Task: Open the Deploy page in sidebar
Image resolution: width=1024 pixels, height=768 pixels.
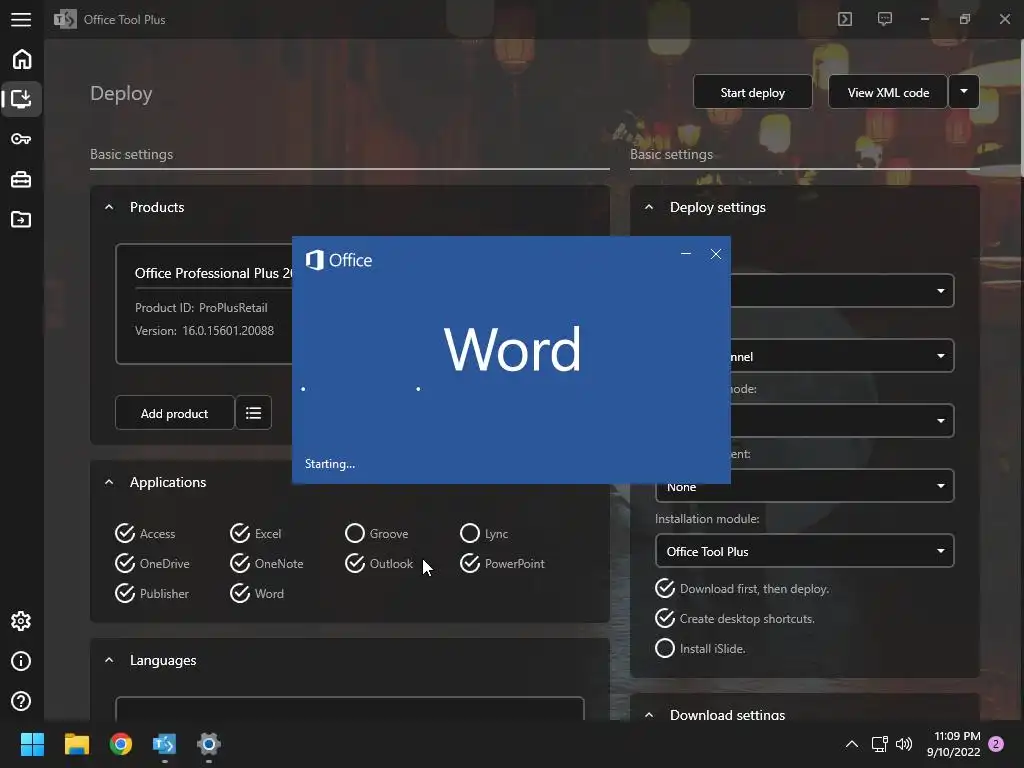Action: point(22,99)
